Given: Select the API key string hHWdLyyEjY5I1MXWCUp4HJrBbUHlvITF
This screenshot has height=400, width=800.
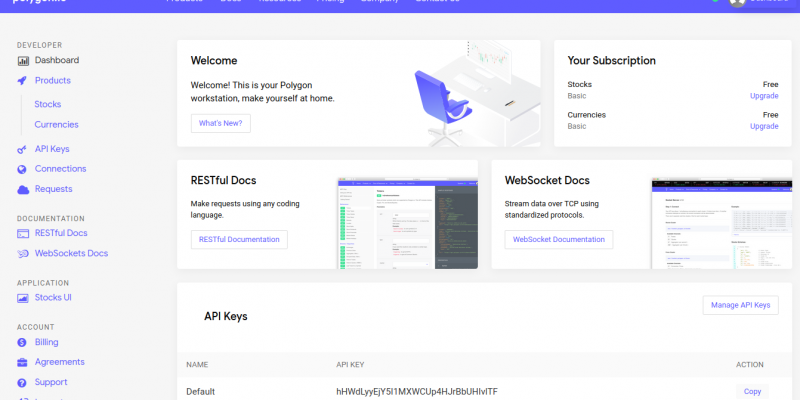Looking at the screenshot, I should click(x=417, y=392).
